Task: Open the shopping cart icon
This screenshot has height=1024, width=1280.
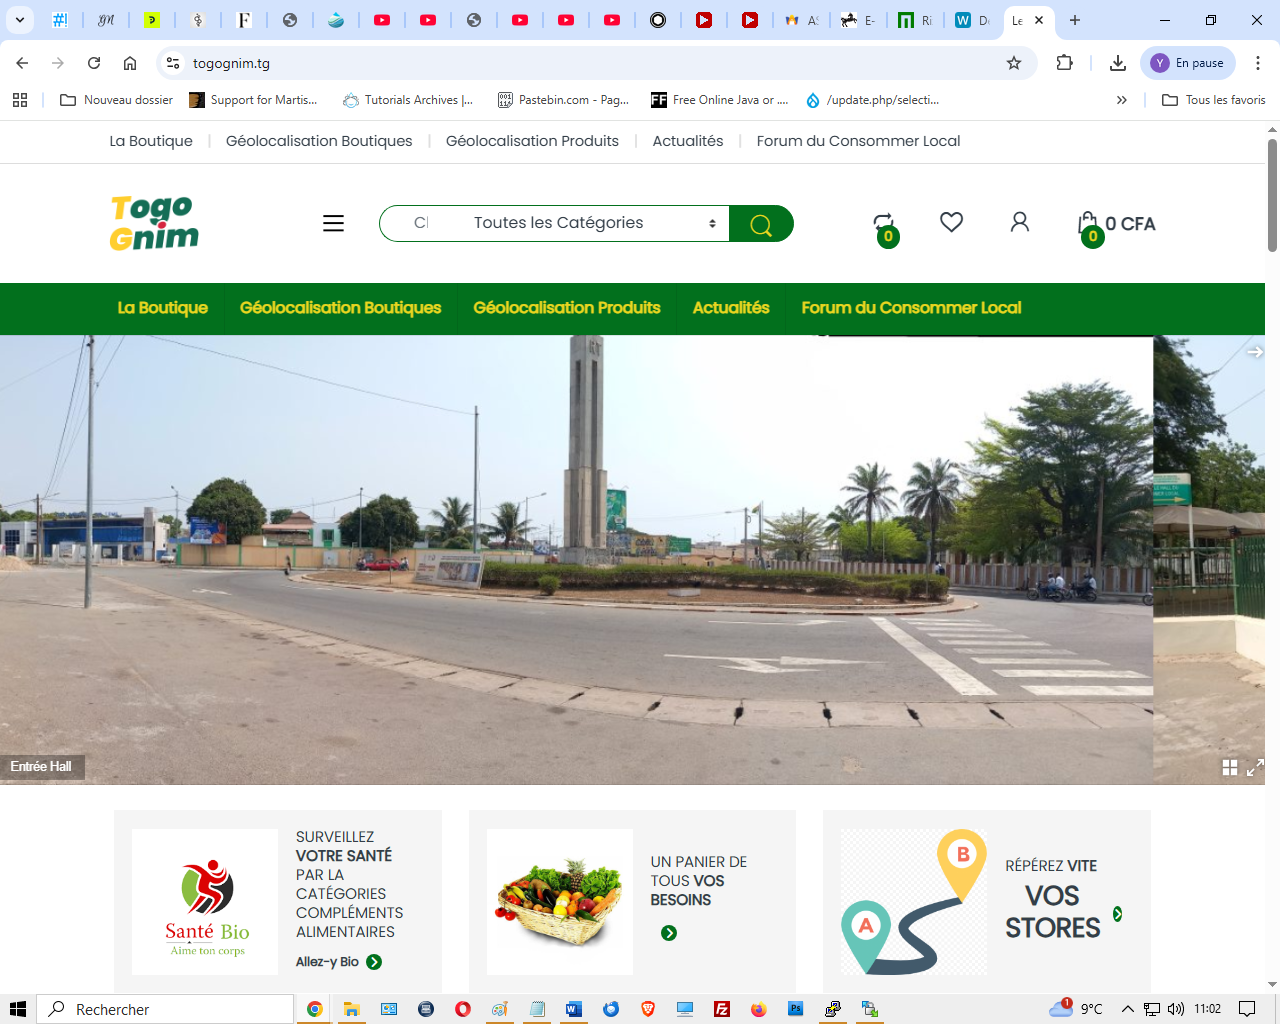Action: click(1088, 224)
